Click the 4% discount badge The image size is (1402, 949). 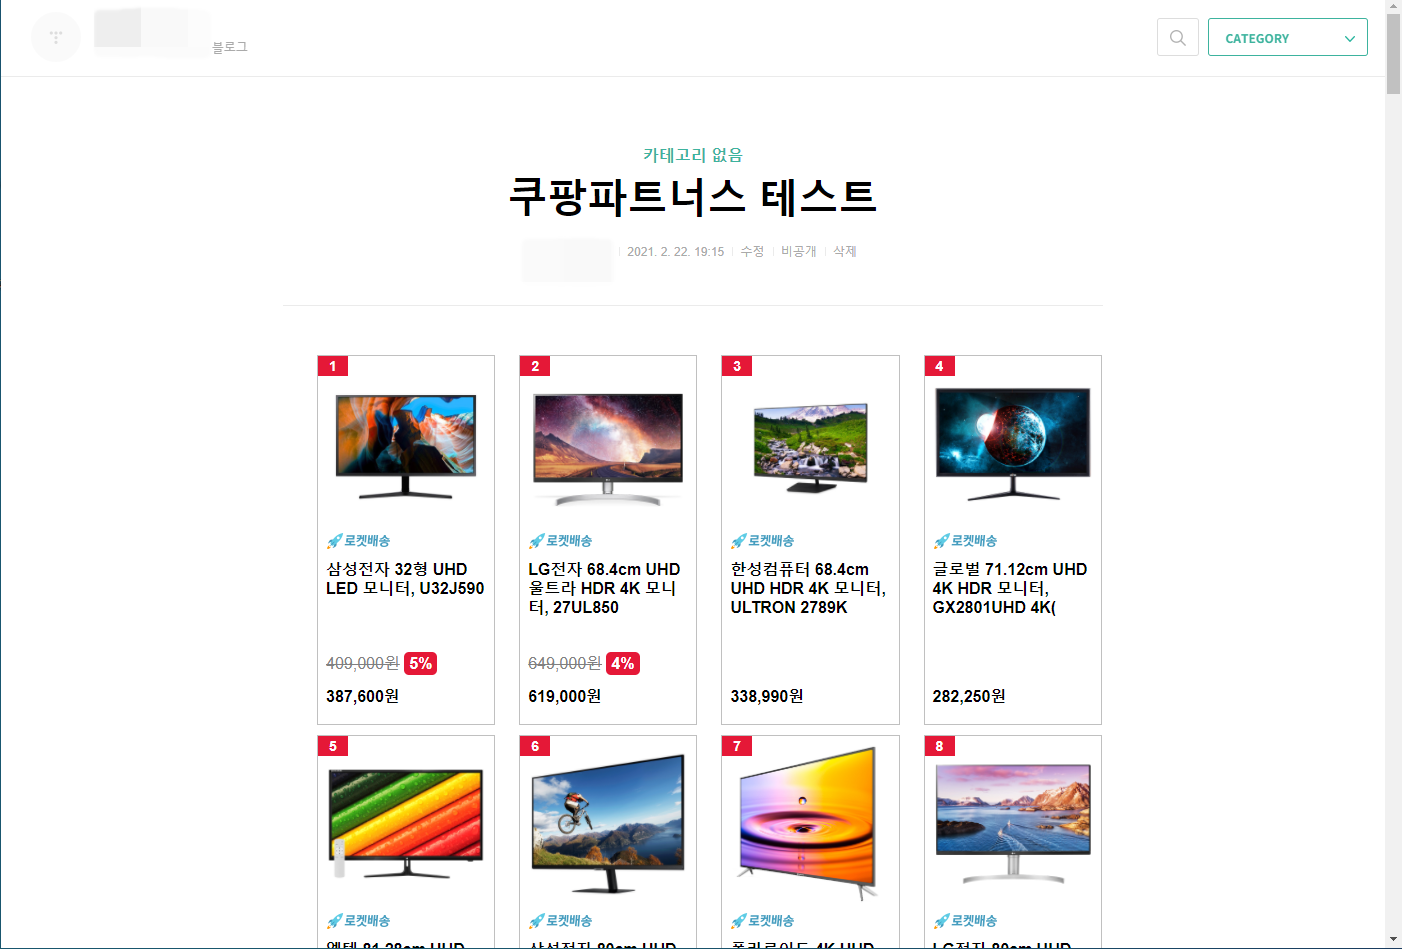tap(622, 663)
